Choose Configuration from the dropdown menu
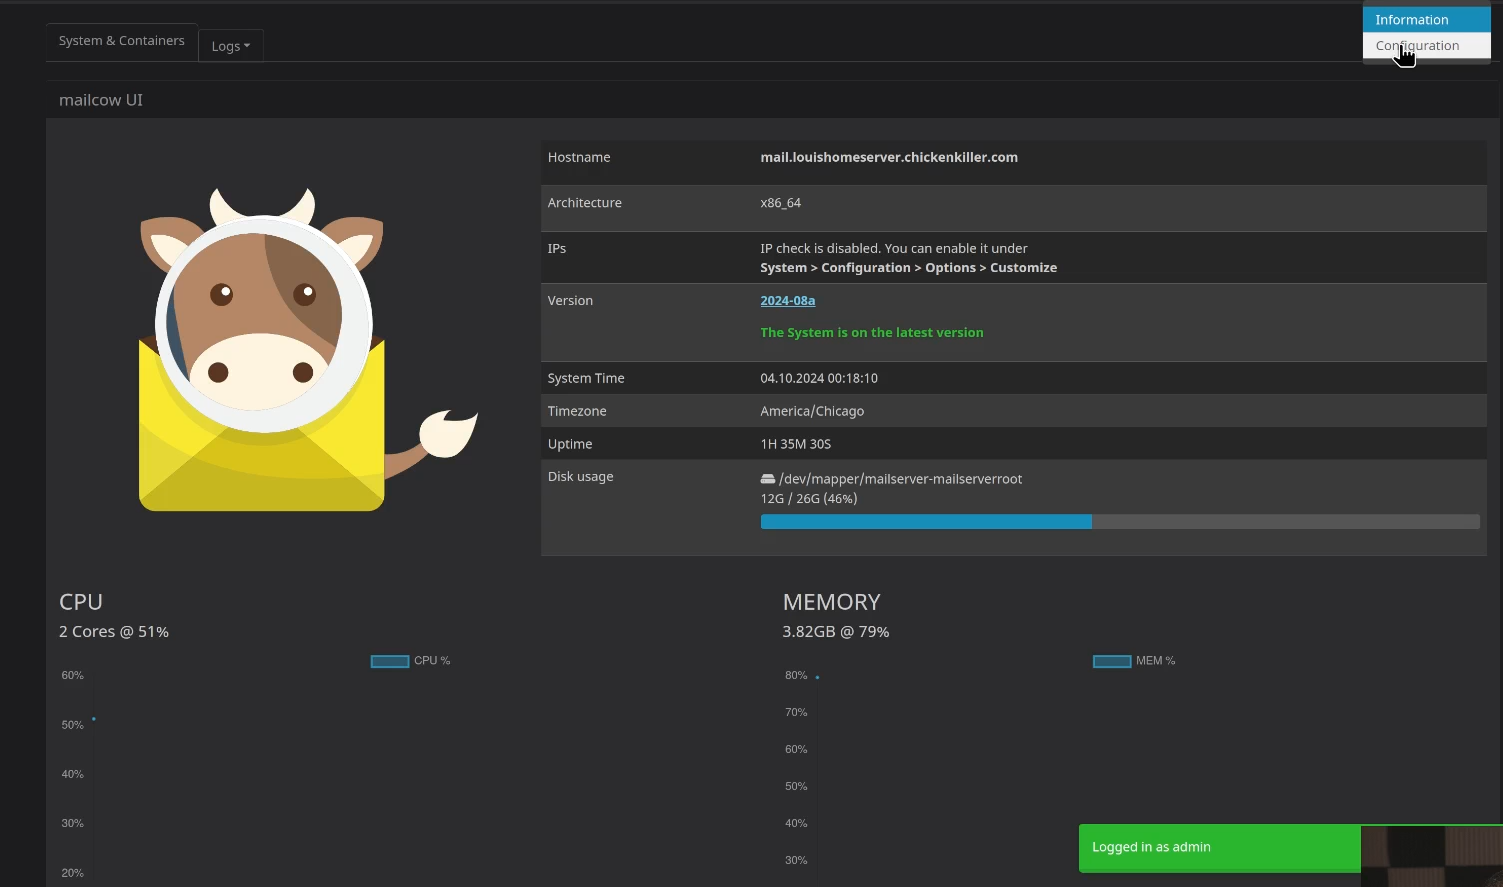 [1426, 46]
